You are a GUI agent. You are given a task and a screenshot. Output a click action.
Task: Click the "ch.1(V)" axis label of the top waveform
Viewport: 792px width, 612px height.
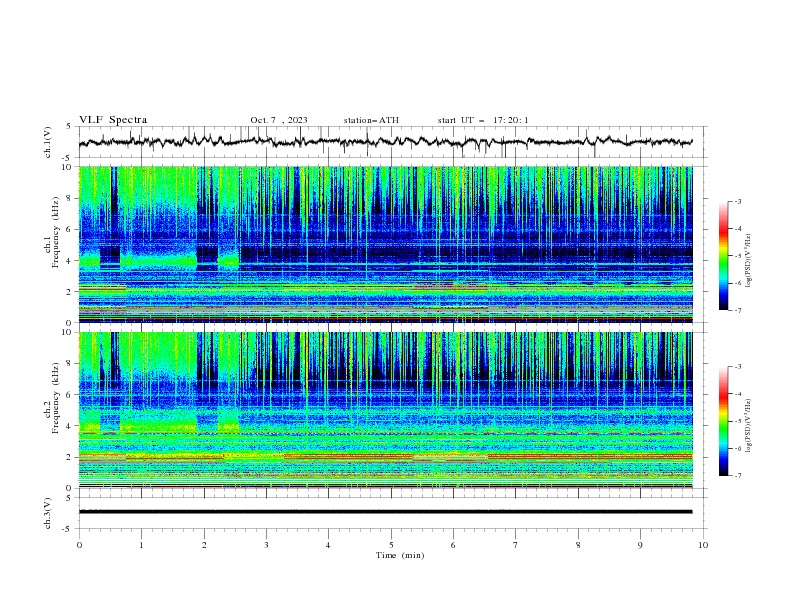click(48, 142)
